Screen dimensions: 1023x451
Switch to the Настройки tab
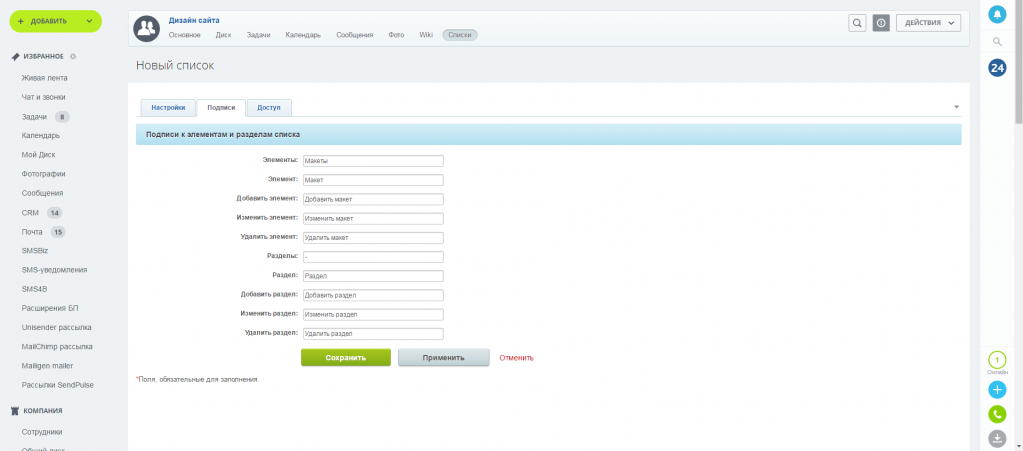tap(168, 108)
